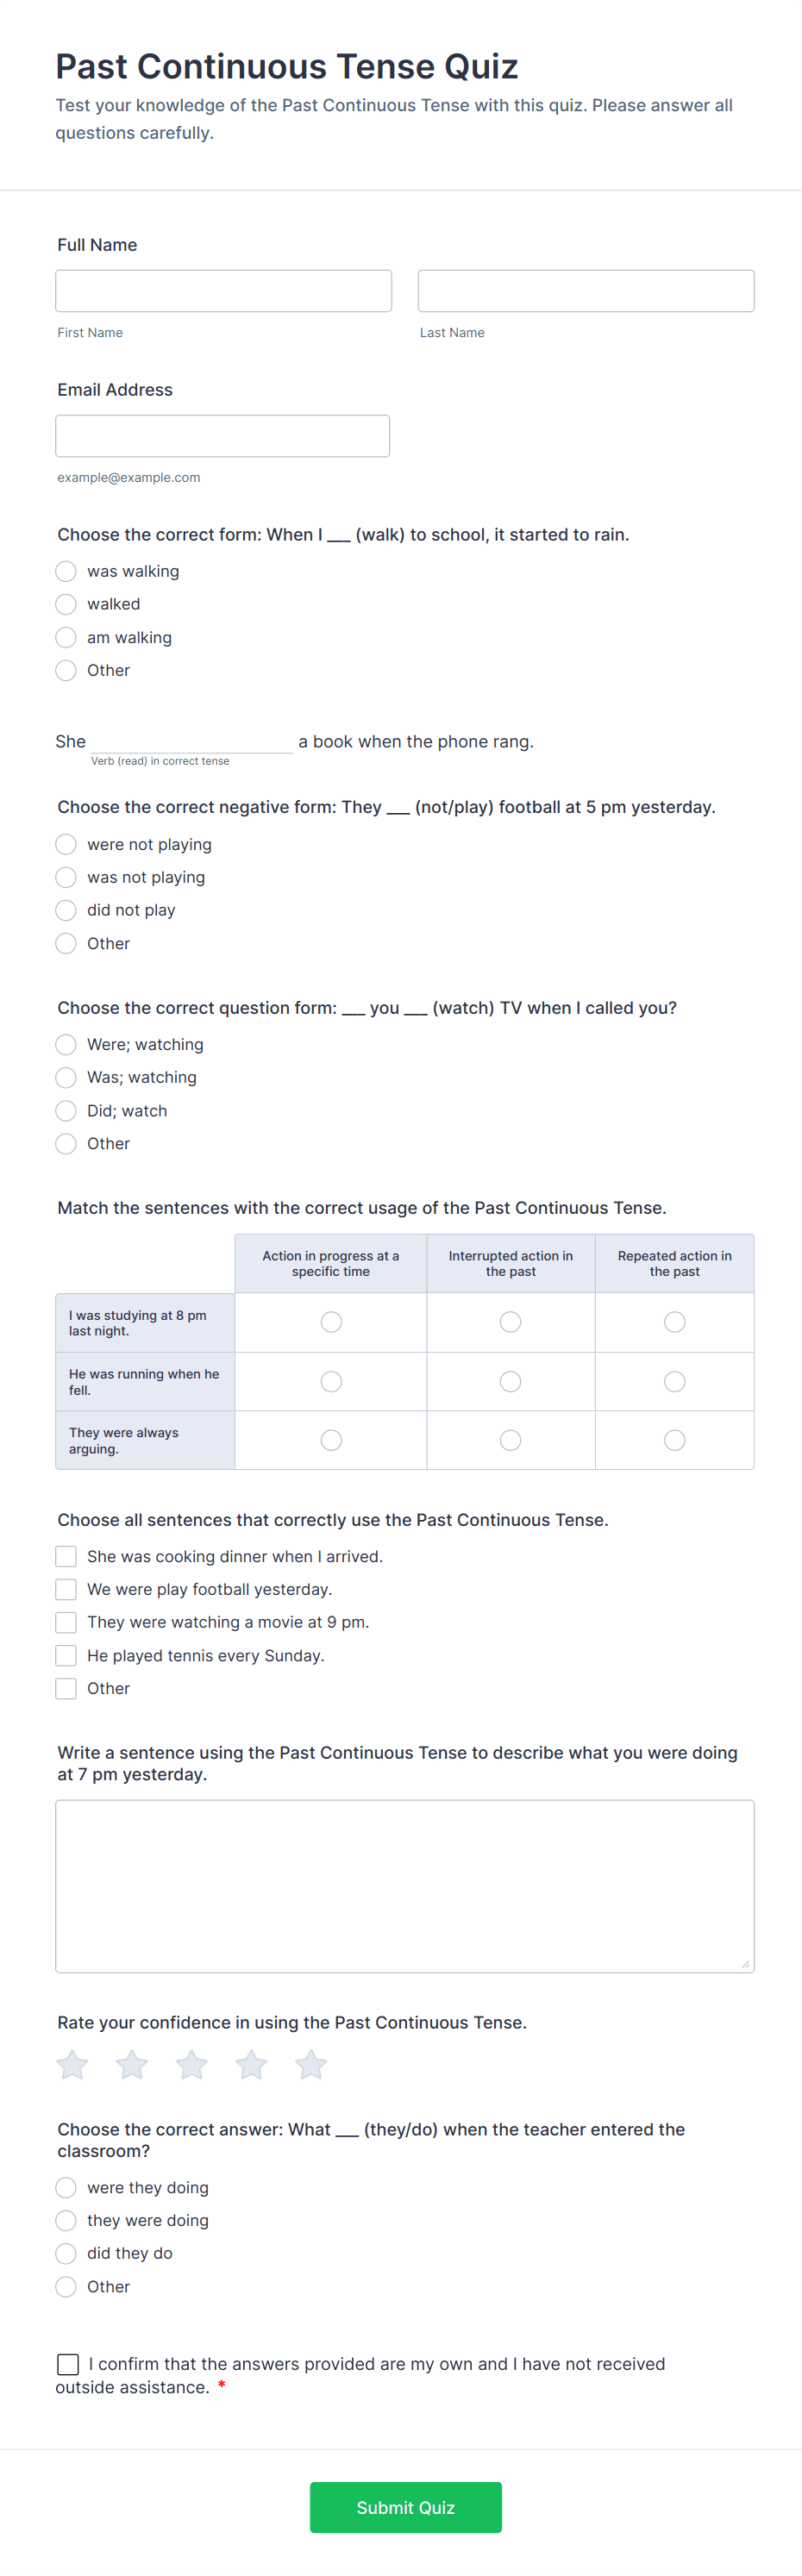Click the Email Address field
The width and height of the screenshot is (802, 2576).
coord(222,436)
